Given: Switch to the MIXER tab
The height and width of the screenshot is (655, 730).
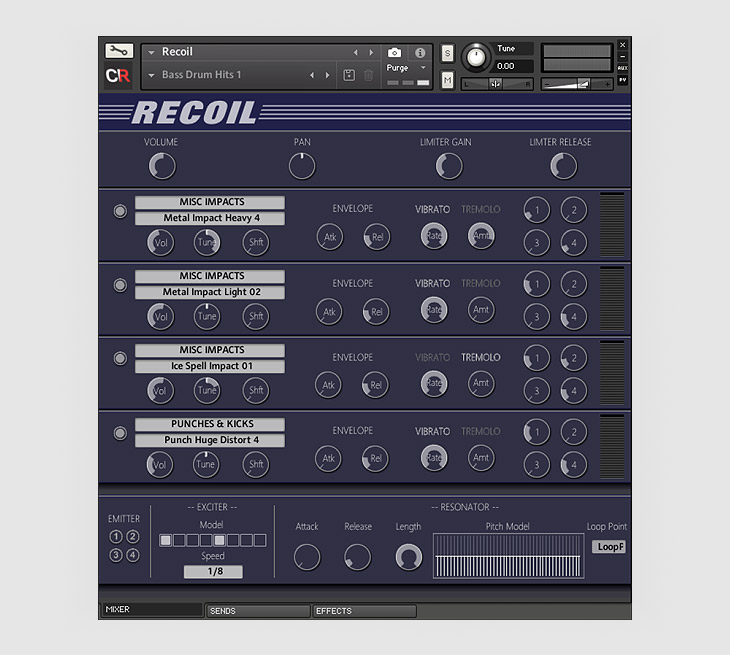Looking at the screenshot, I should [x=152, y=609].
